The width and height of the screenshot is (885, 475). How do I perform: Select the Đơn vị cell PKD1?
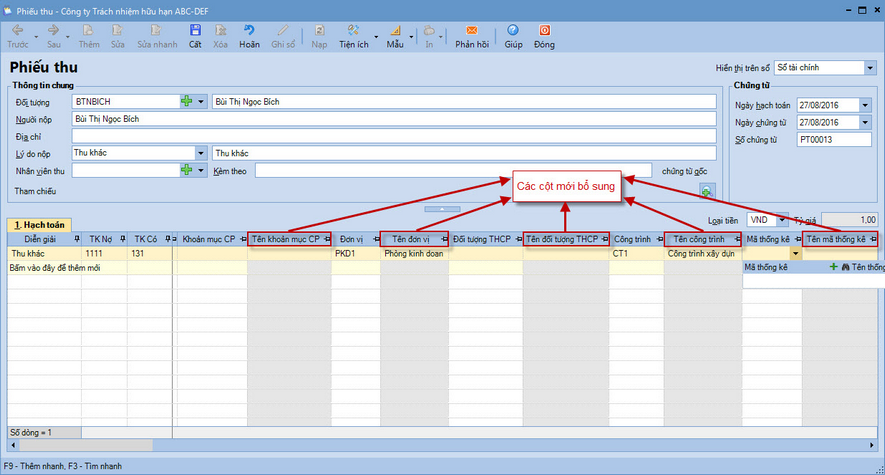click(x=356, y=253)
